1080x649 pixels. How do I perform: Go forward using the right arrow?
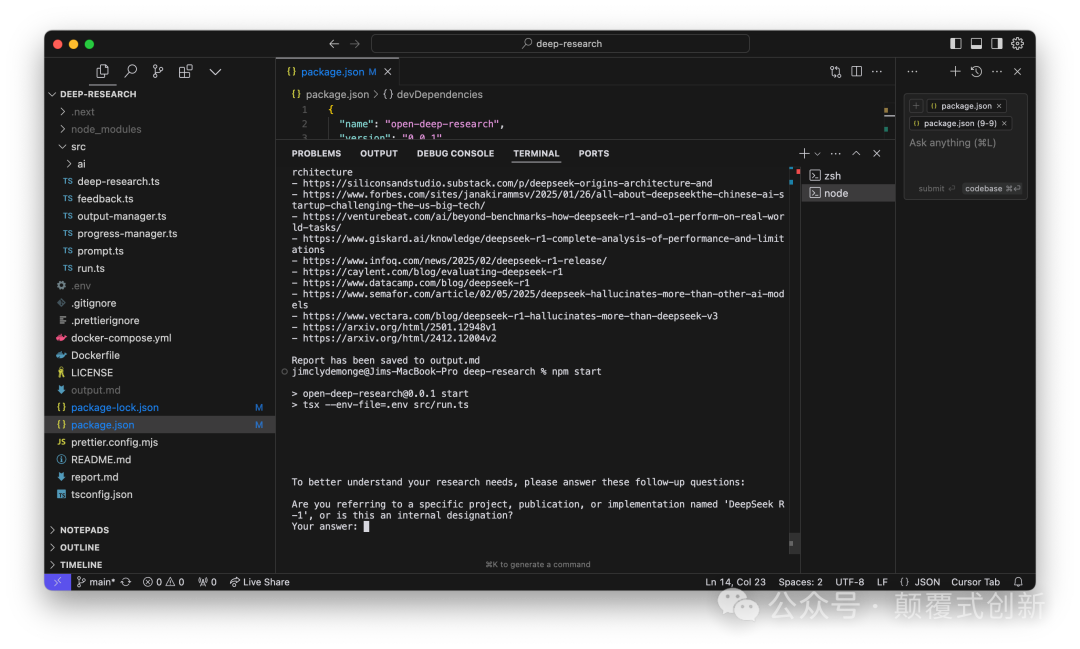click(x=355, y=43)
